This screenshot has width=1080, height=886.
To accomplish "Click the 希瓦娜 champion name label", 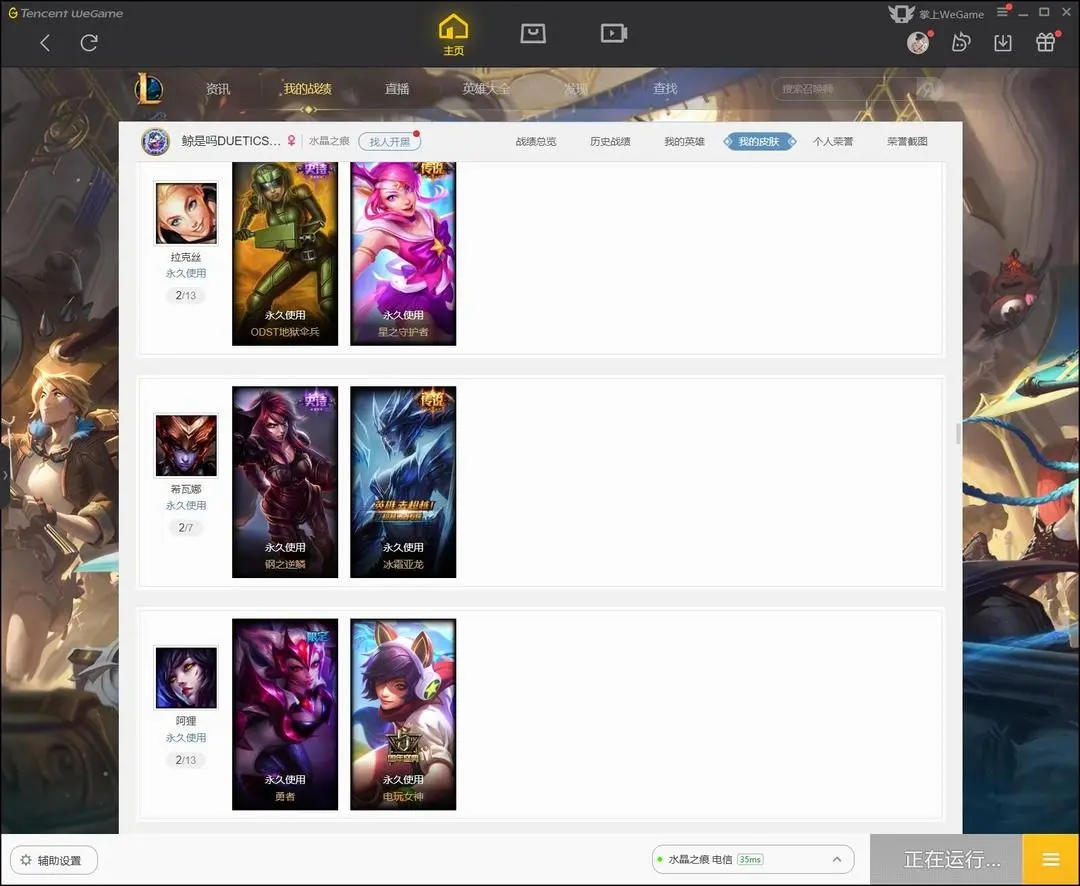I will pyautogui.click(x=186, y=489).
